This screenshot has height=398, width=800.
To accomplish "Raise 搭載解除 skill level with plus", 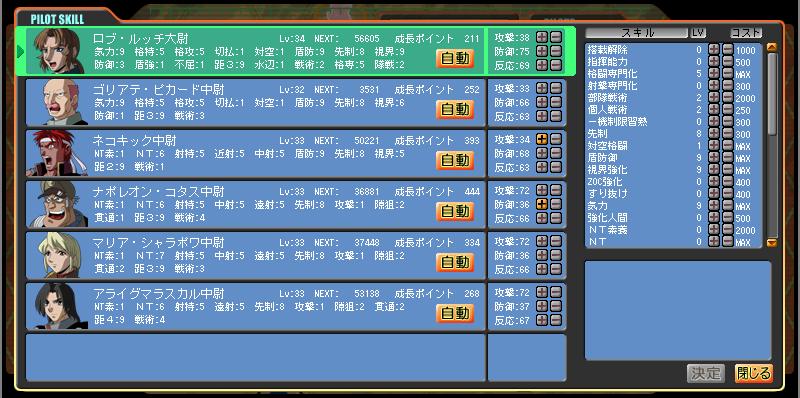I will pyautogui.click(x=714, y=49).
